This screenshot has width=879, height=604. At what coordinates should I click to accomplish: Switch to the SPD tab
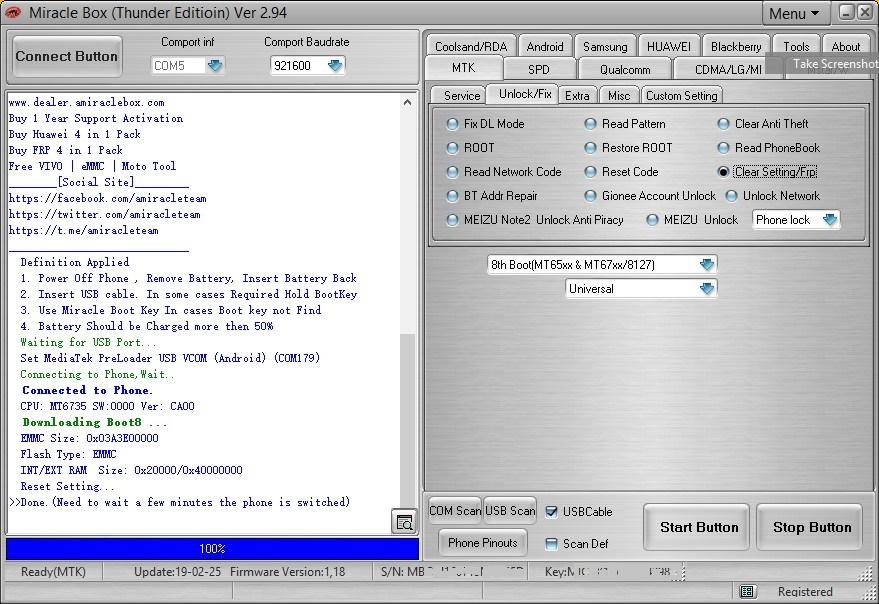click(539, 70)
